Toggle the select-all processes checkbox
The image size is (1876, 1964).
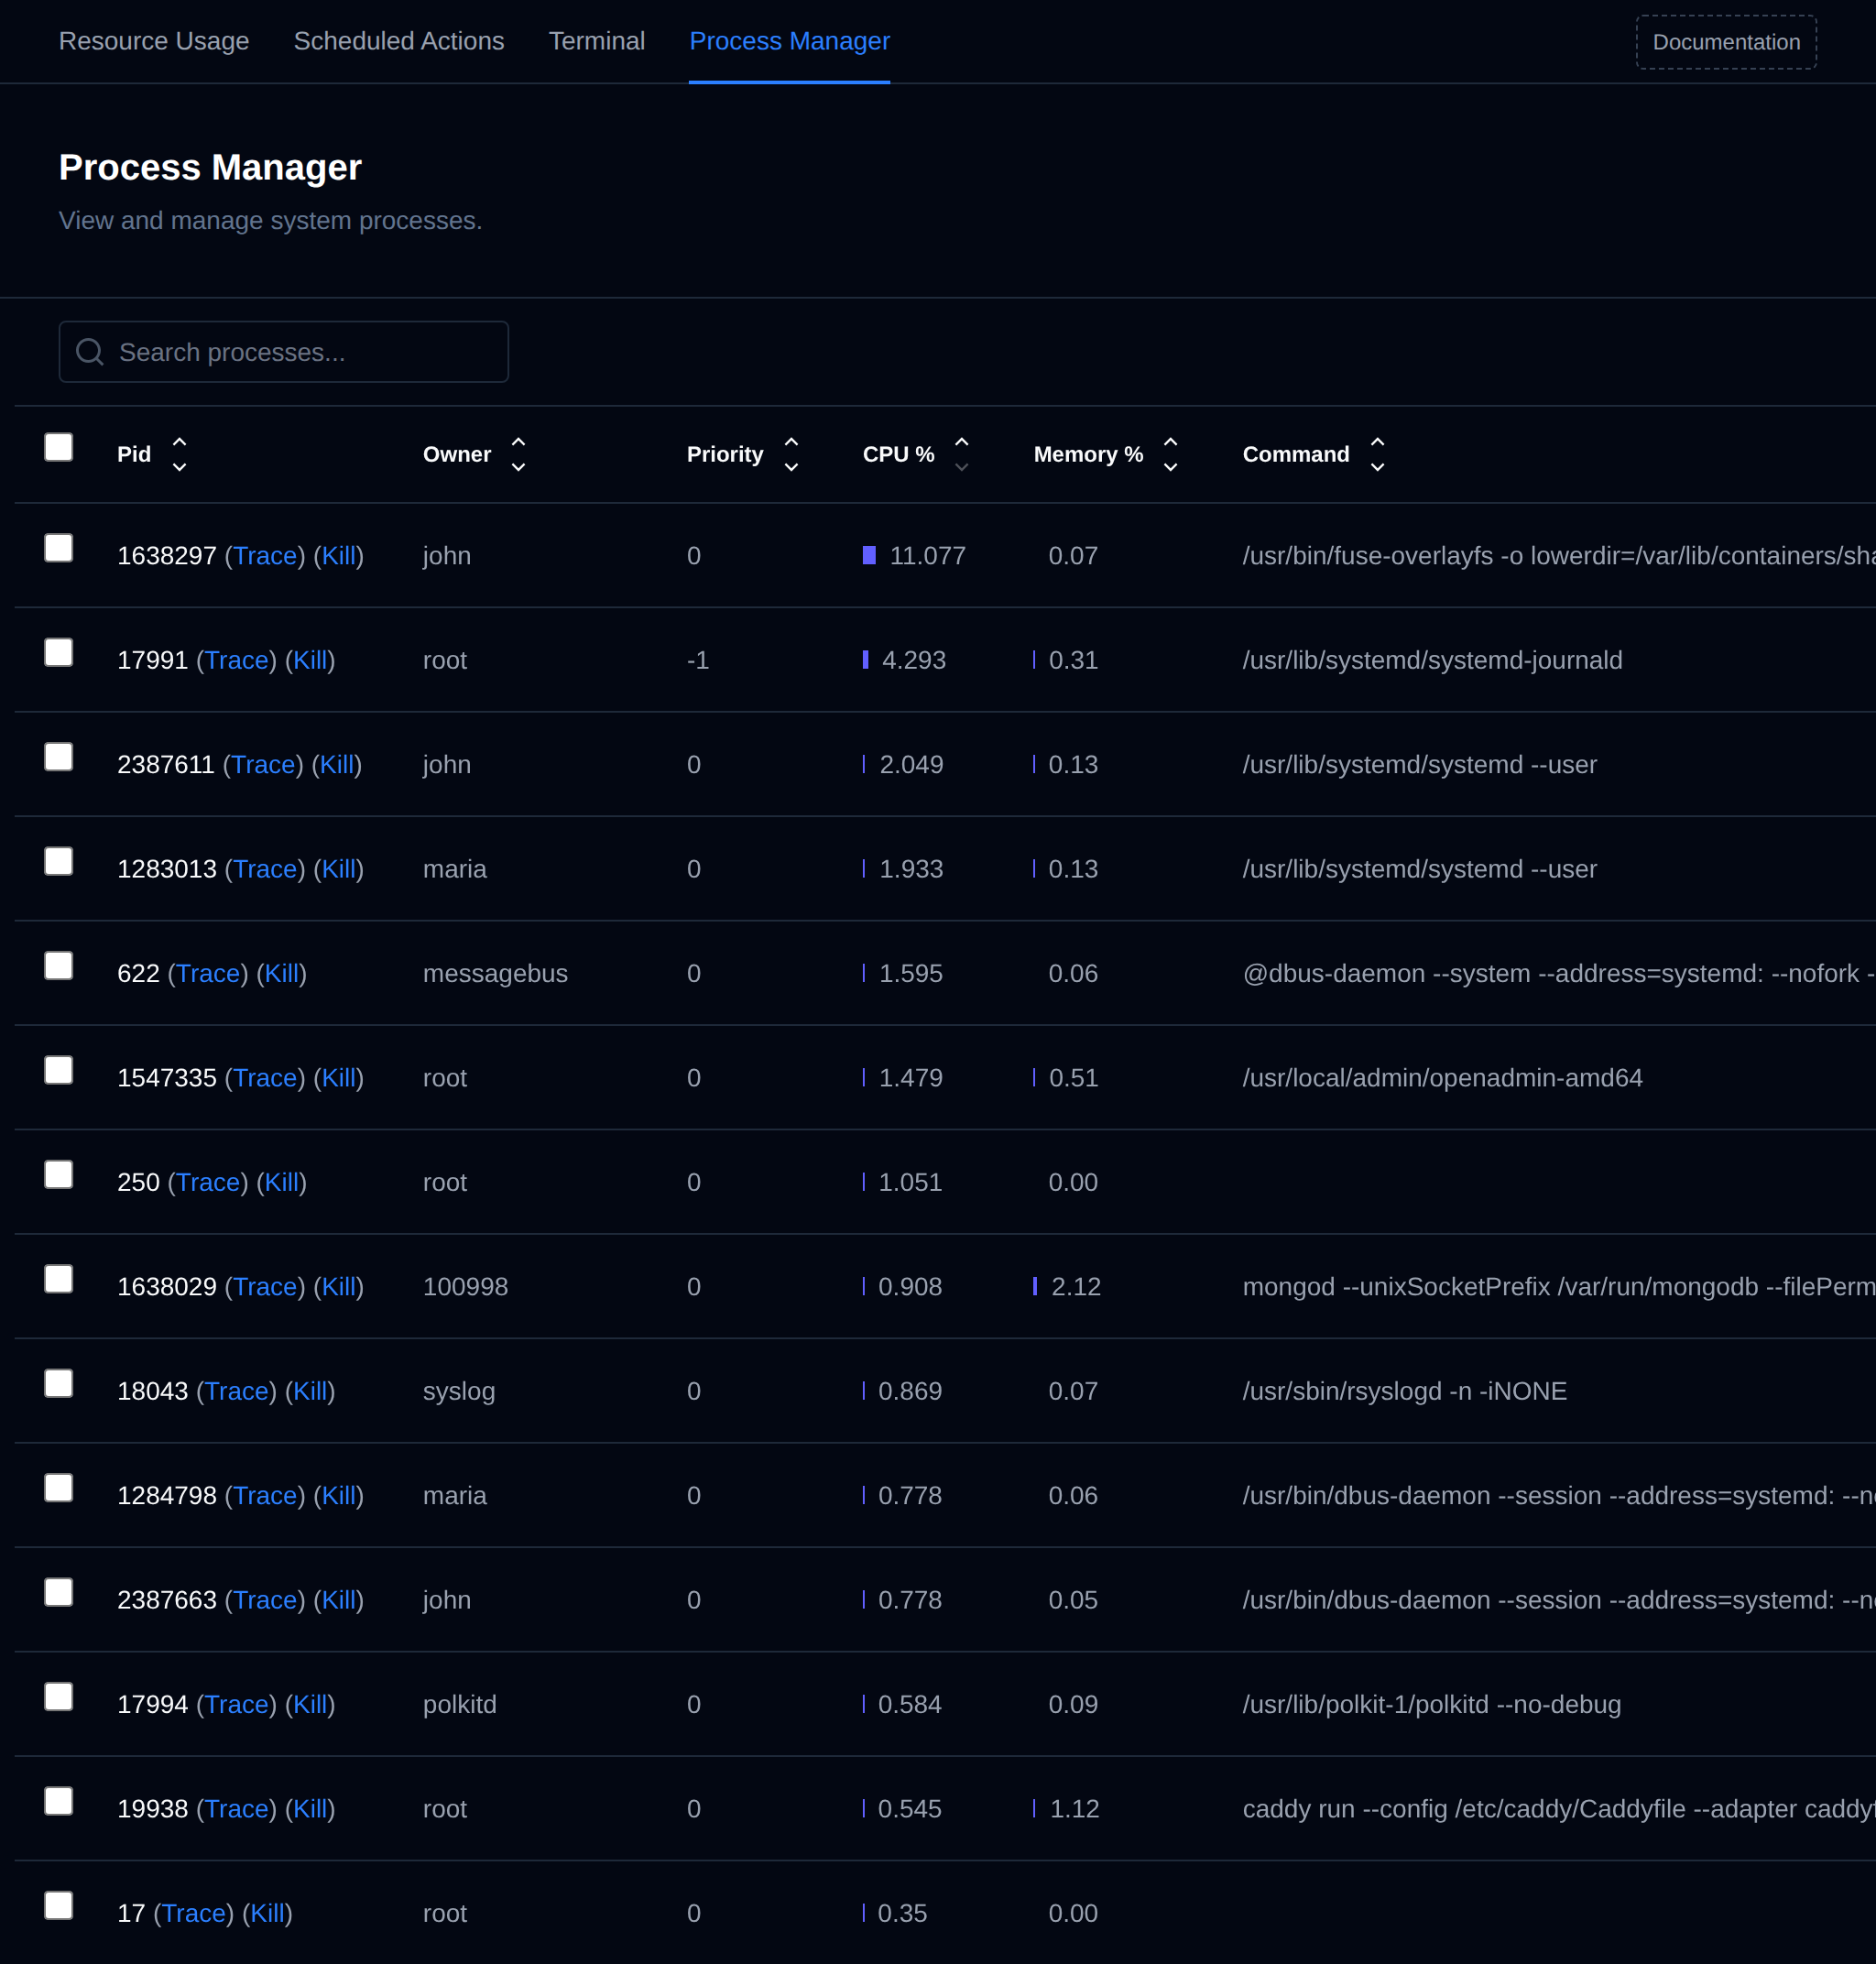coord(59,447)
